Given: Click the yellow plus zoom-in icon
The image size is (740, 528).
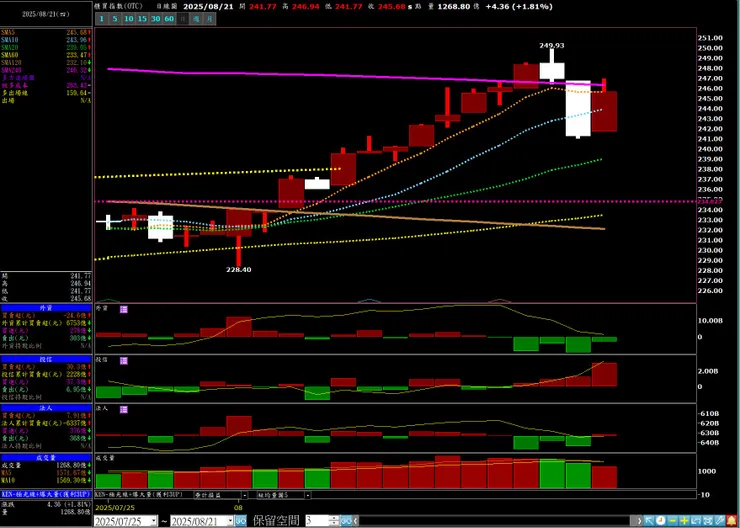Looking at the screenshot, I should pos(684,520).
